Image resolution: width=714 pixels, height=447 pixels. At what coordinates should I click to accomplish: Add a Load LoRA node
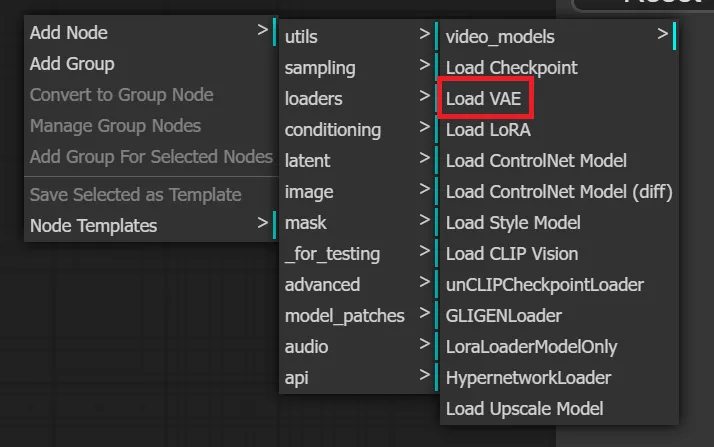(556, 130)
